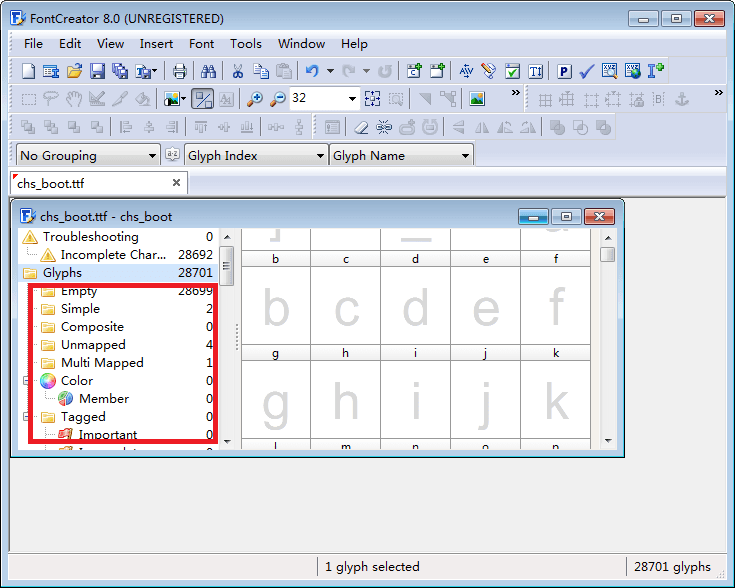Click the Print icon
The image size is (735, 588).
tap(180, 71)
